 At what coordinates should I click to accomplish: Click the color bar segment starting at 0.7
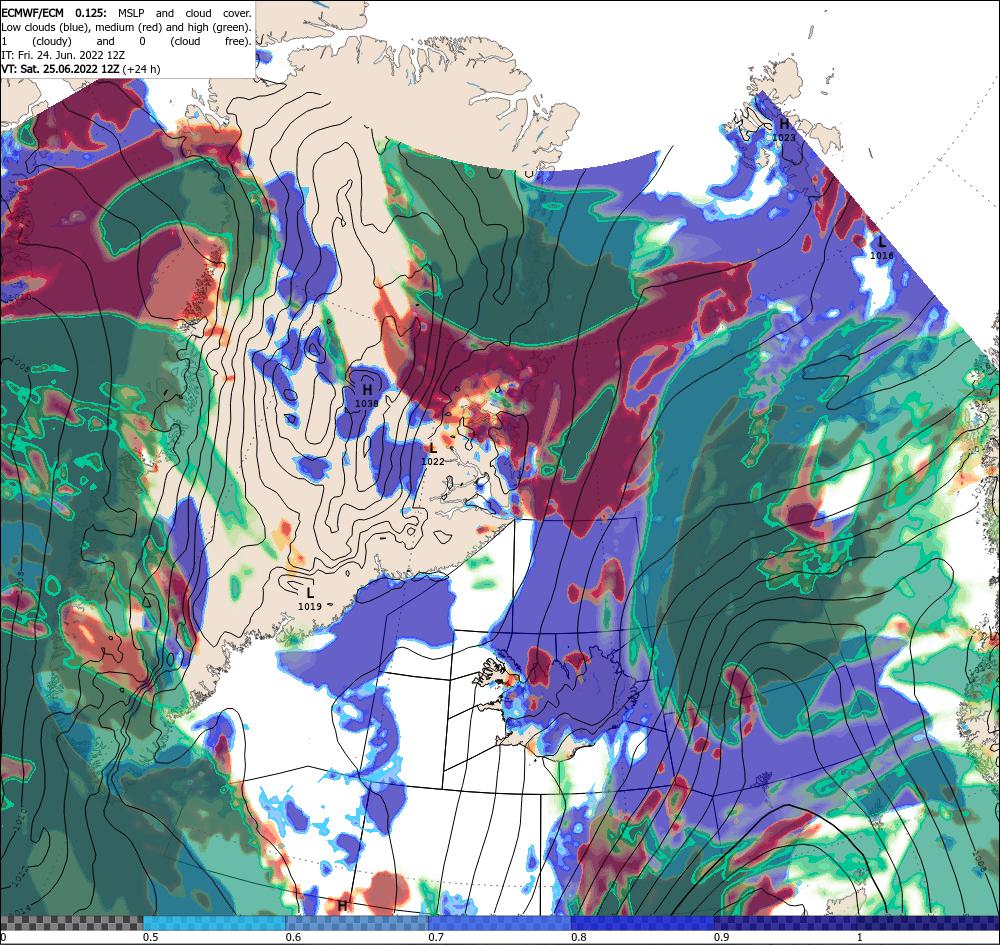click(x=500, y=923)
